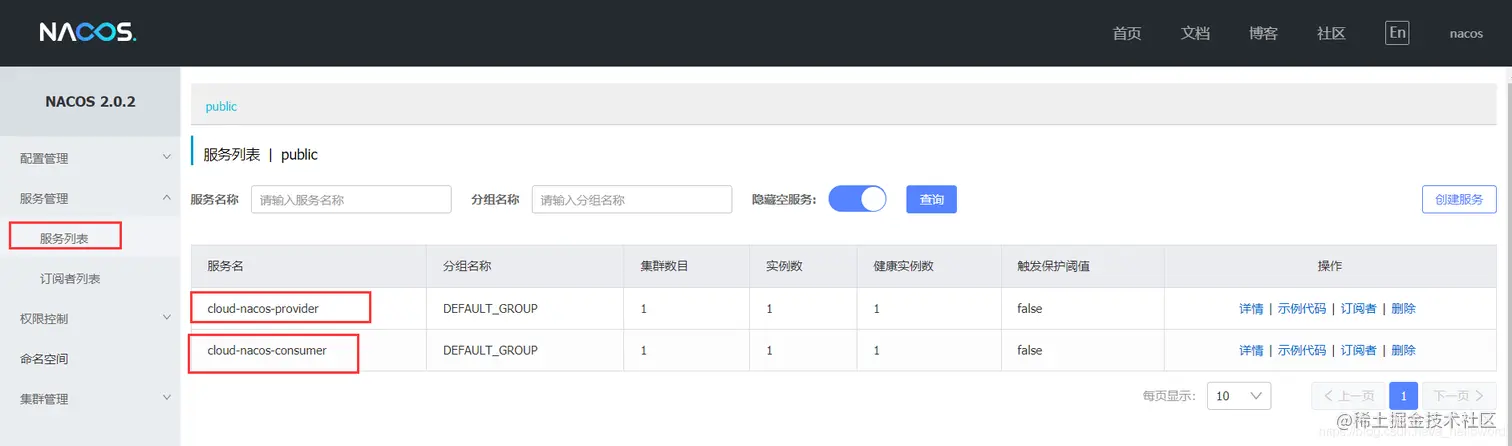Switch language with the En button
This screenshot has width=1512, height=446.
[1397, 33]
